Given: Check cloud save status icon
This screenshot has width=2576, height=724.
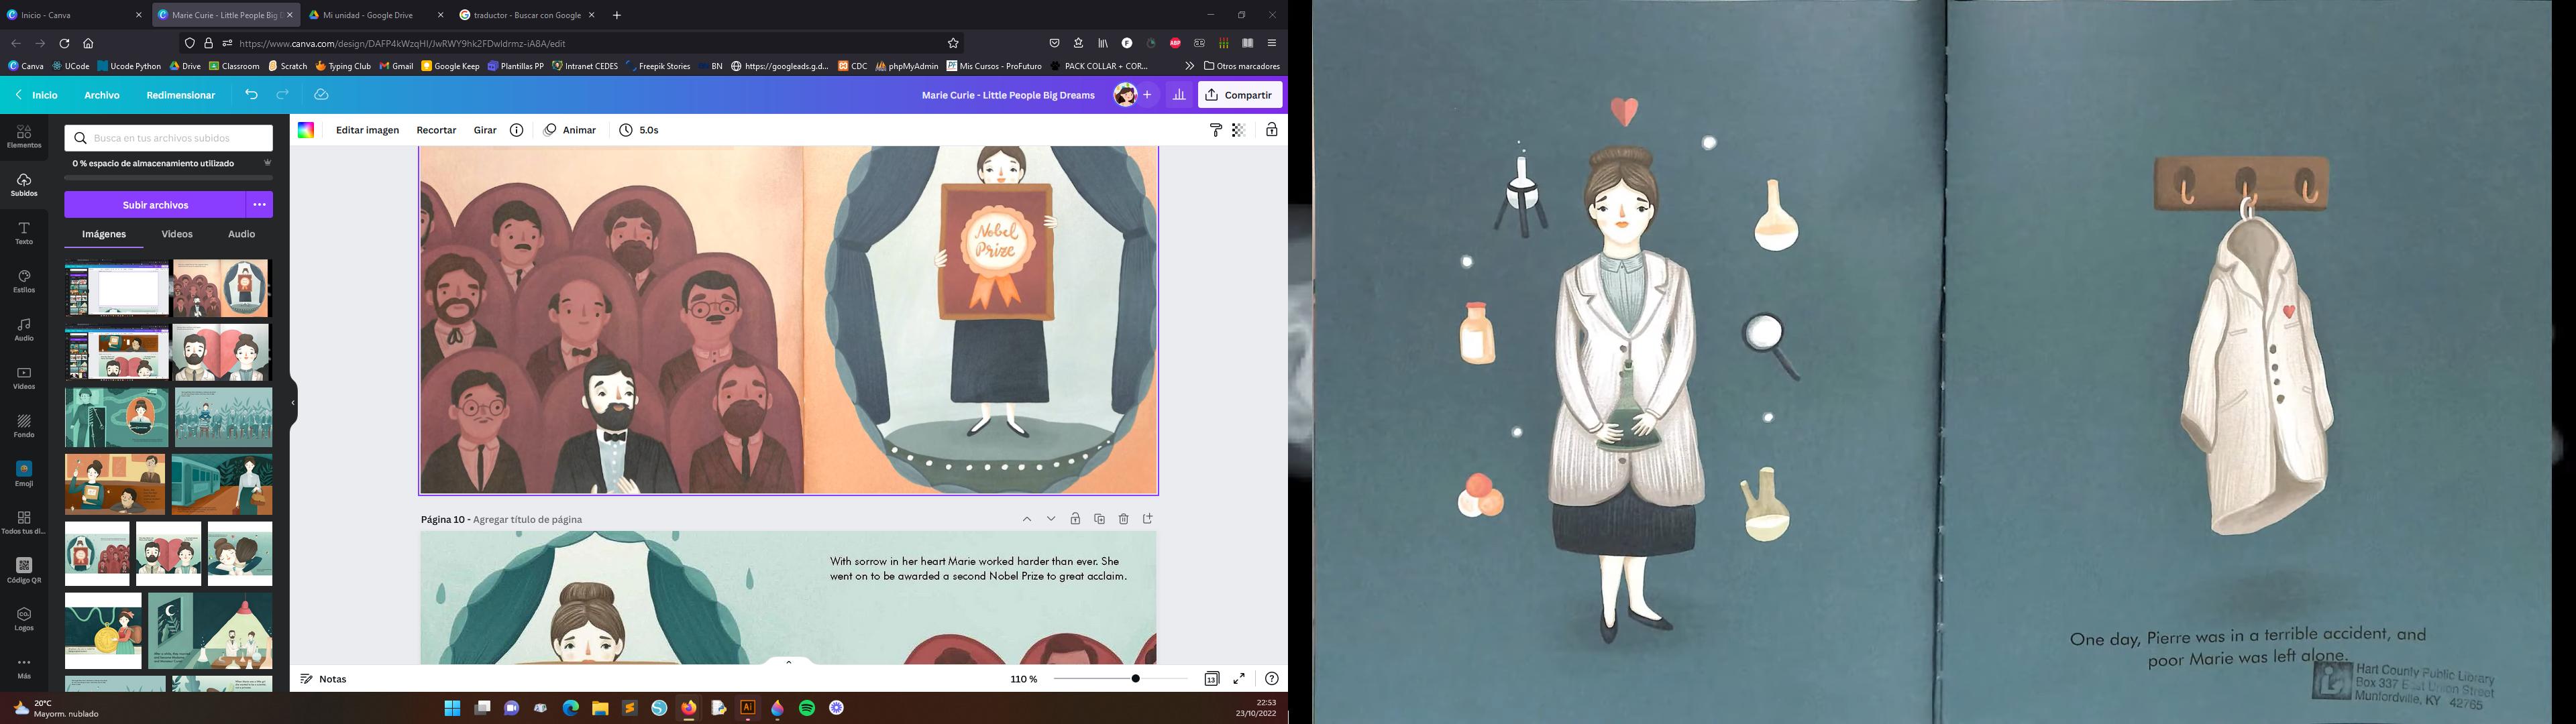Looking at the screenshot, I should tap(321, 95).
